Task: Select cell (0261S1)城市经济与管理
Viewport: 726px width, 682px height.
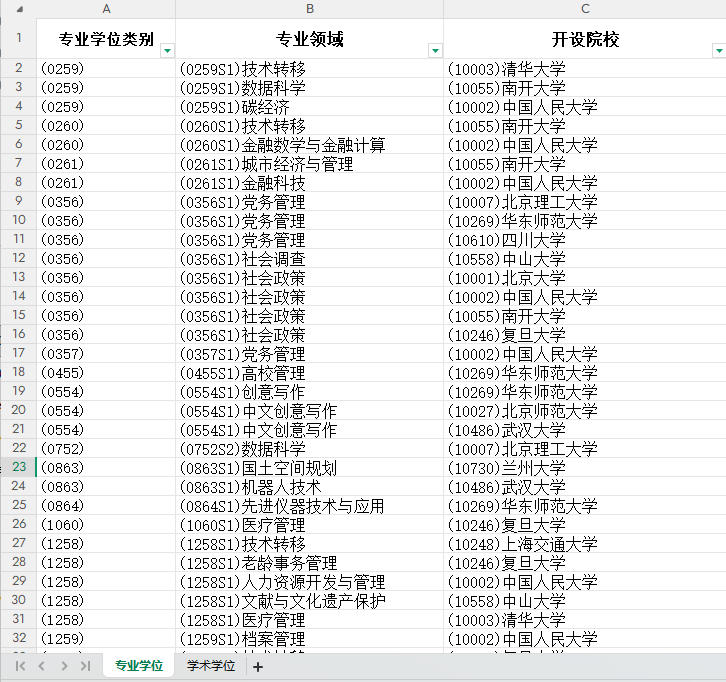Action: [309, 163]
